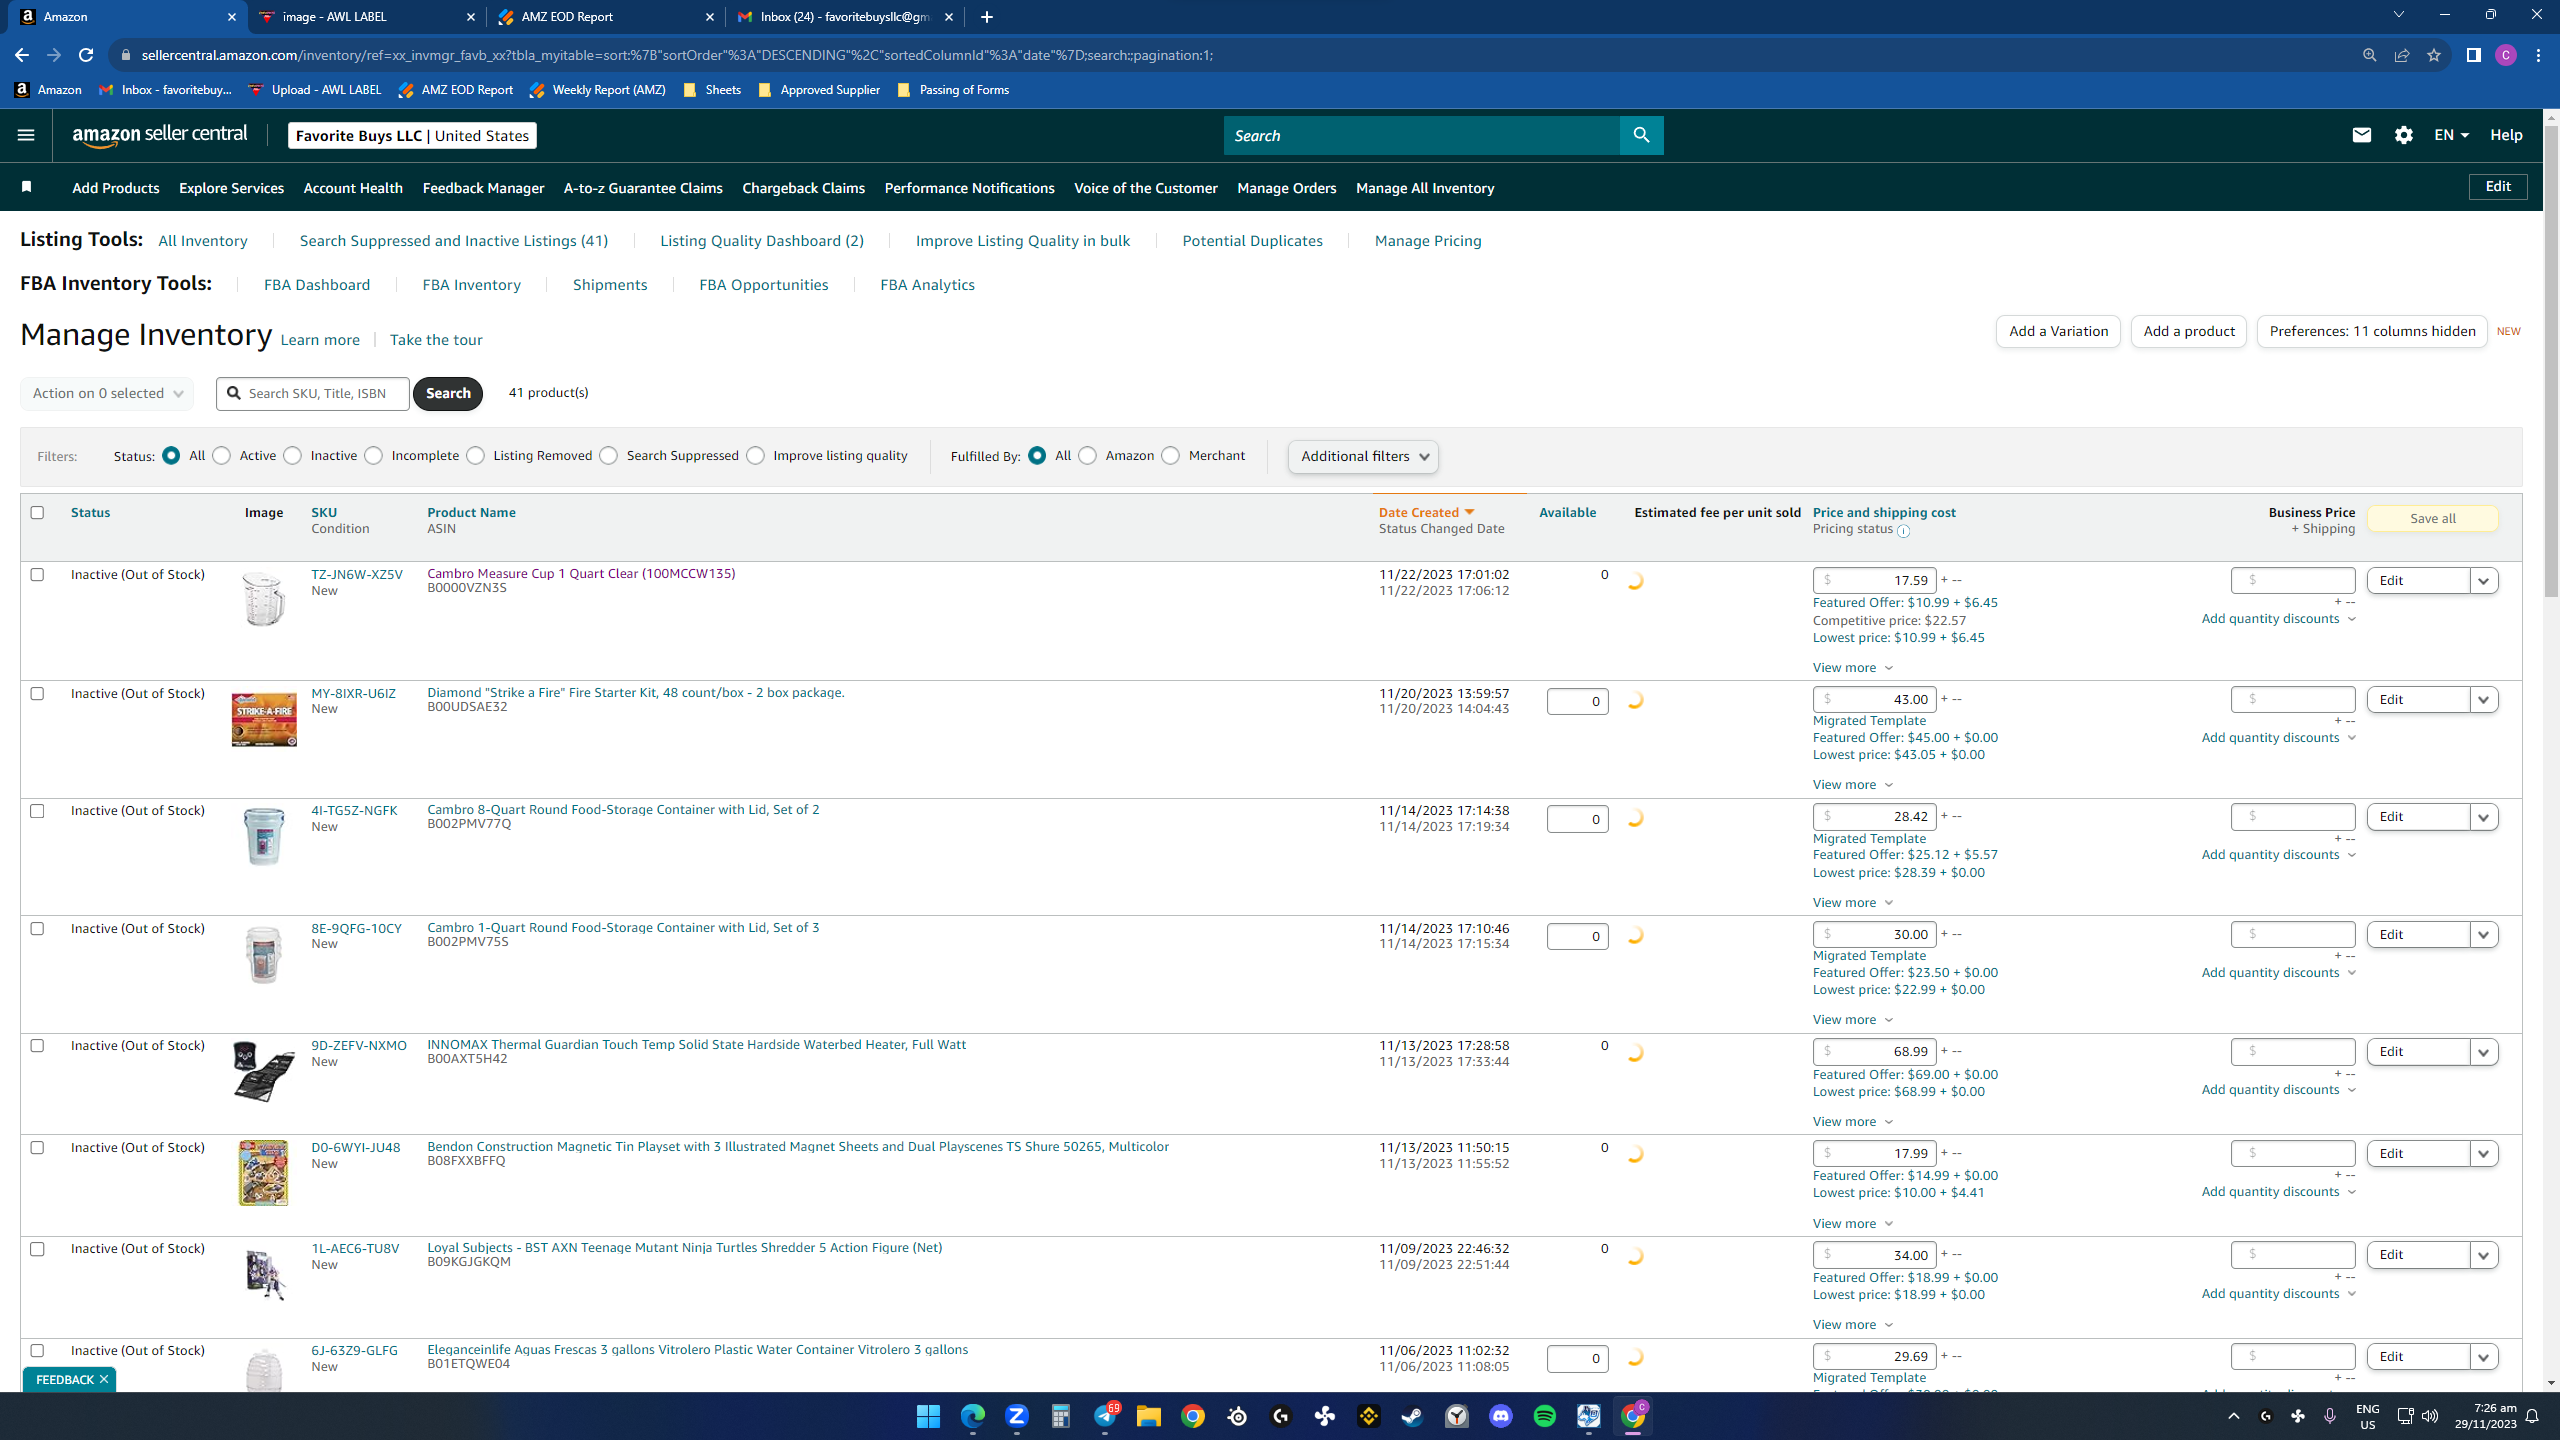Open Chrome three-dot menu
2560x1440 pixels.
[2539, 55]
